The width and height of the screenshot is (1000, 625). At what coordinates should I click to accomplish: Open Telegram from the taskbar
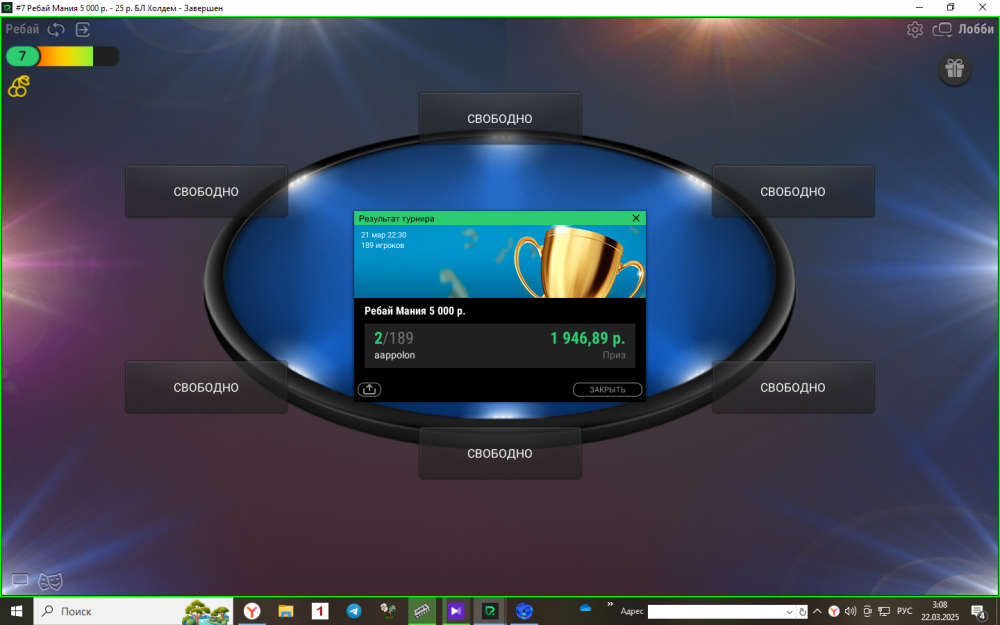click(354, 610)
